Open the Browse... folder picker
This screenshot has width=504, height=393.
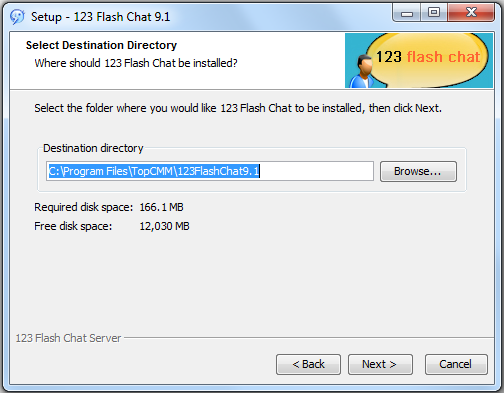click(x=418, y=171)
